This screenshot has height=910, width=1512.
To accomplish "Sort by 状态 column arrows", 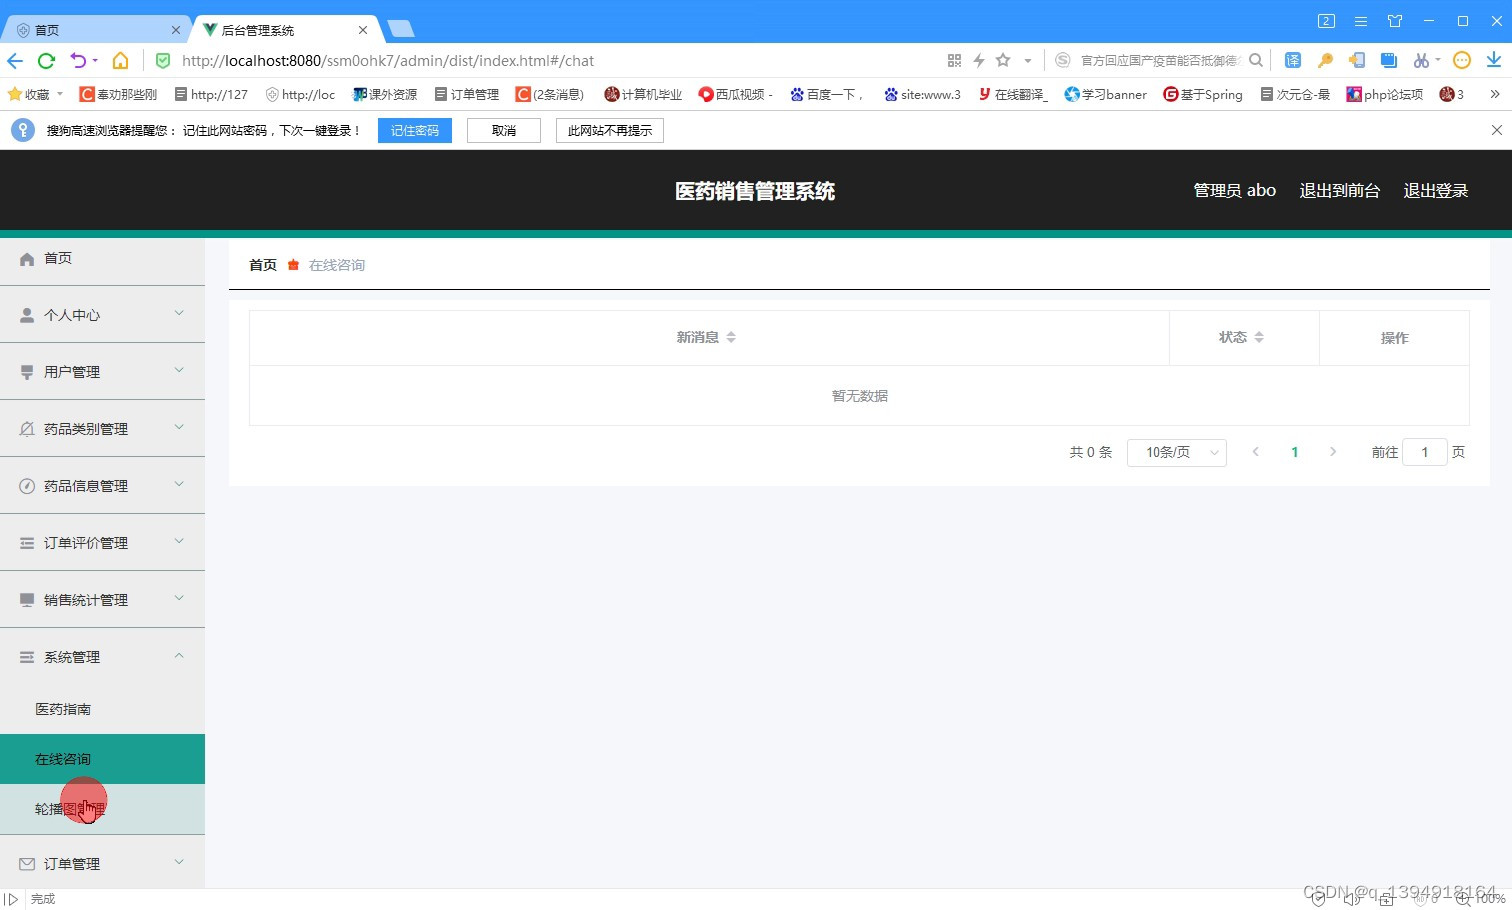I will 1259,338.
